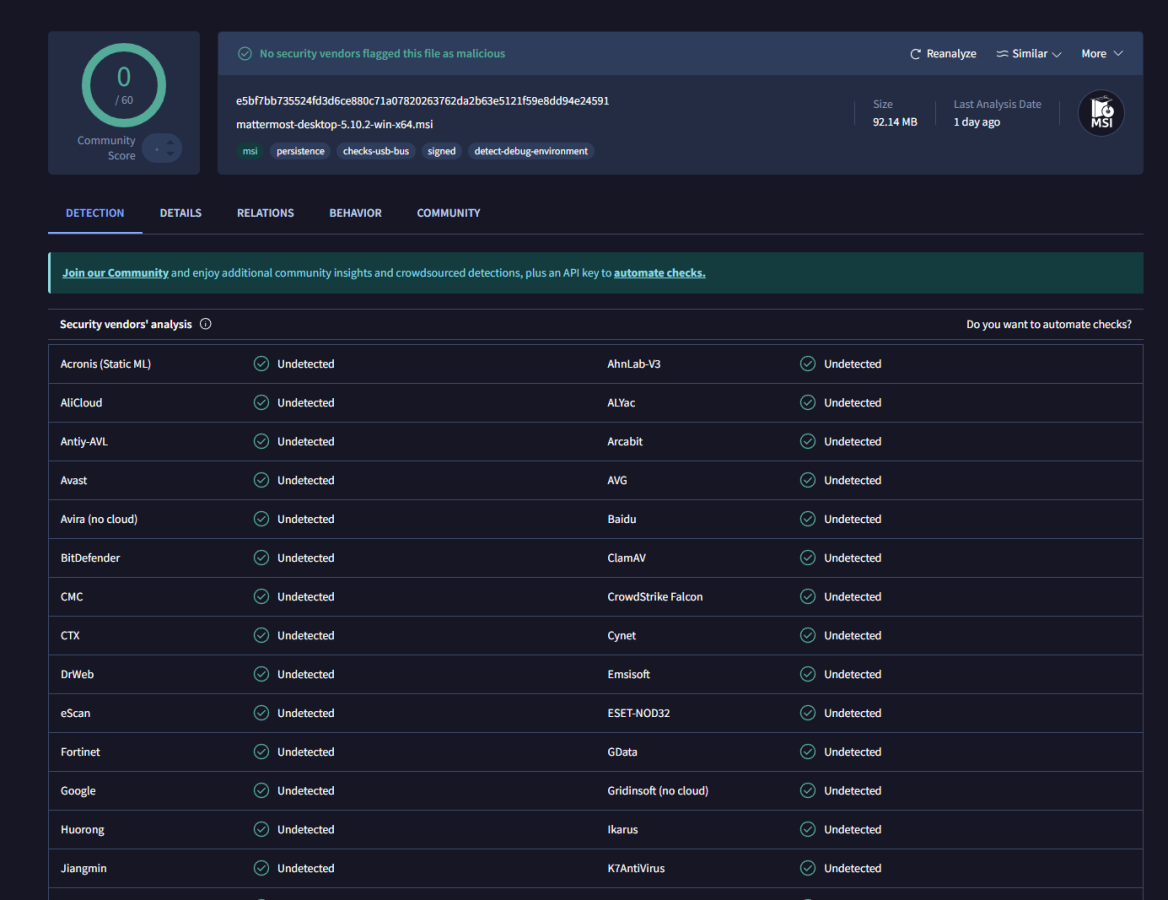Open the Similar dropdown

coord(1029,54)
